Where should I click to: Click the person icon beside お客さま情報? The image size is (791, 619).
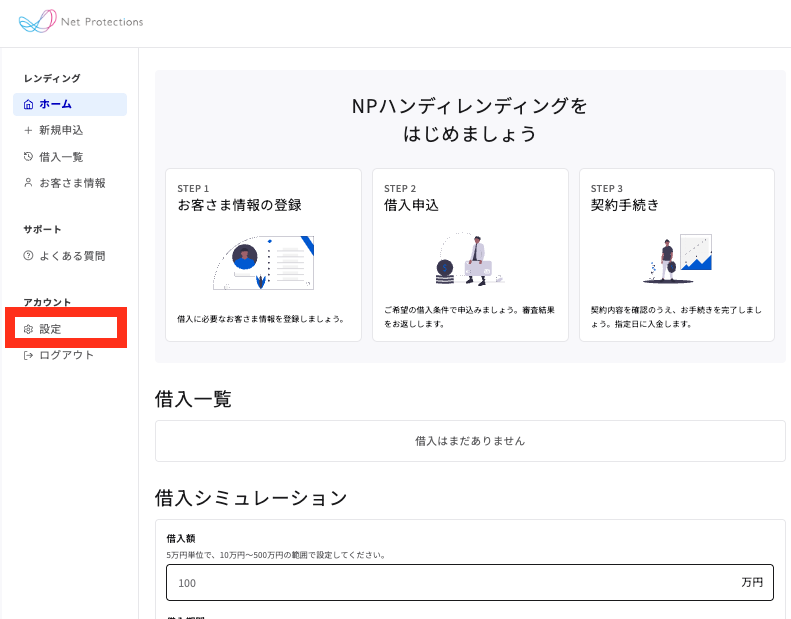pyautogui.click(x=28, y=183)
